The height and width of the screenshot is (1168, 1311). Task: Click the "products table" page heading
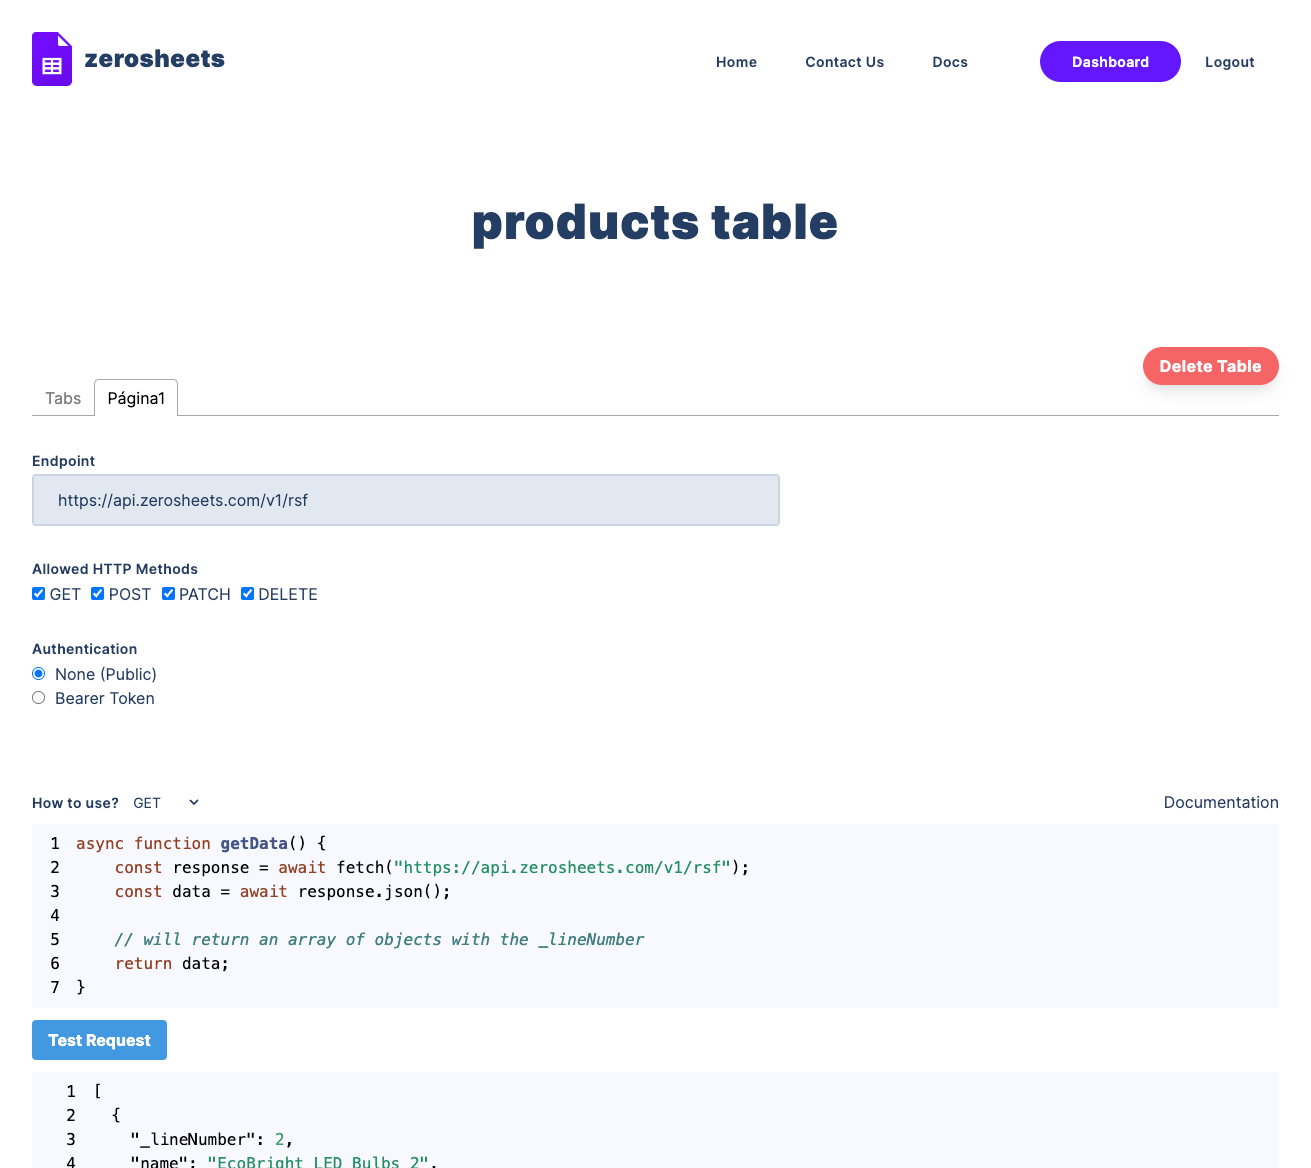tap(655, 222)
